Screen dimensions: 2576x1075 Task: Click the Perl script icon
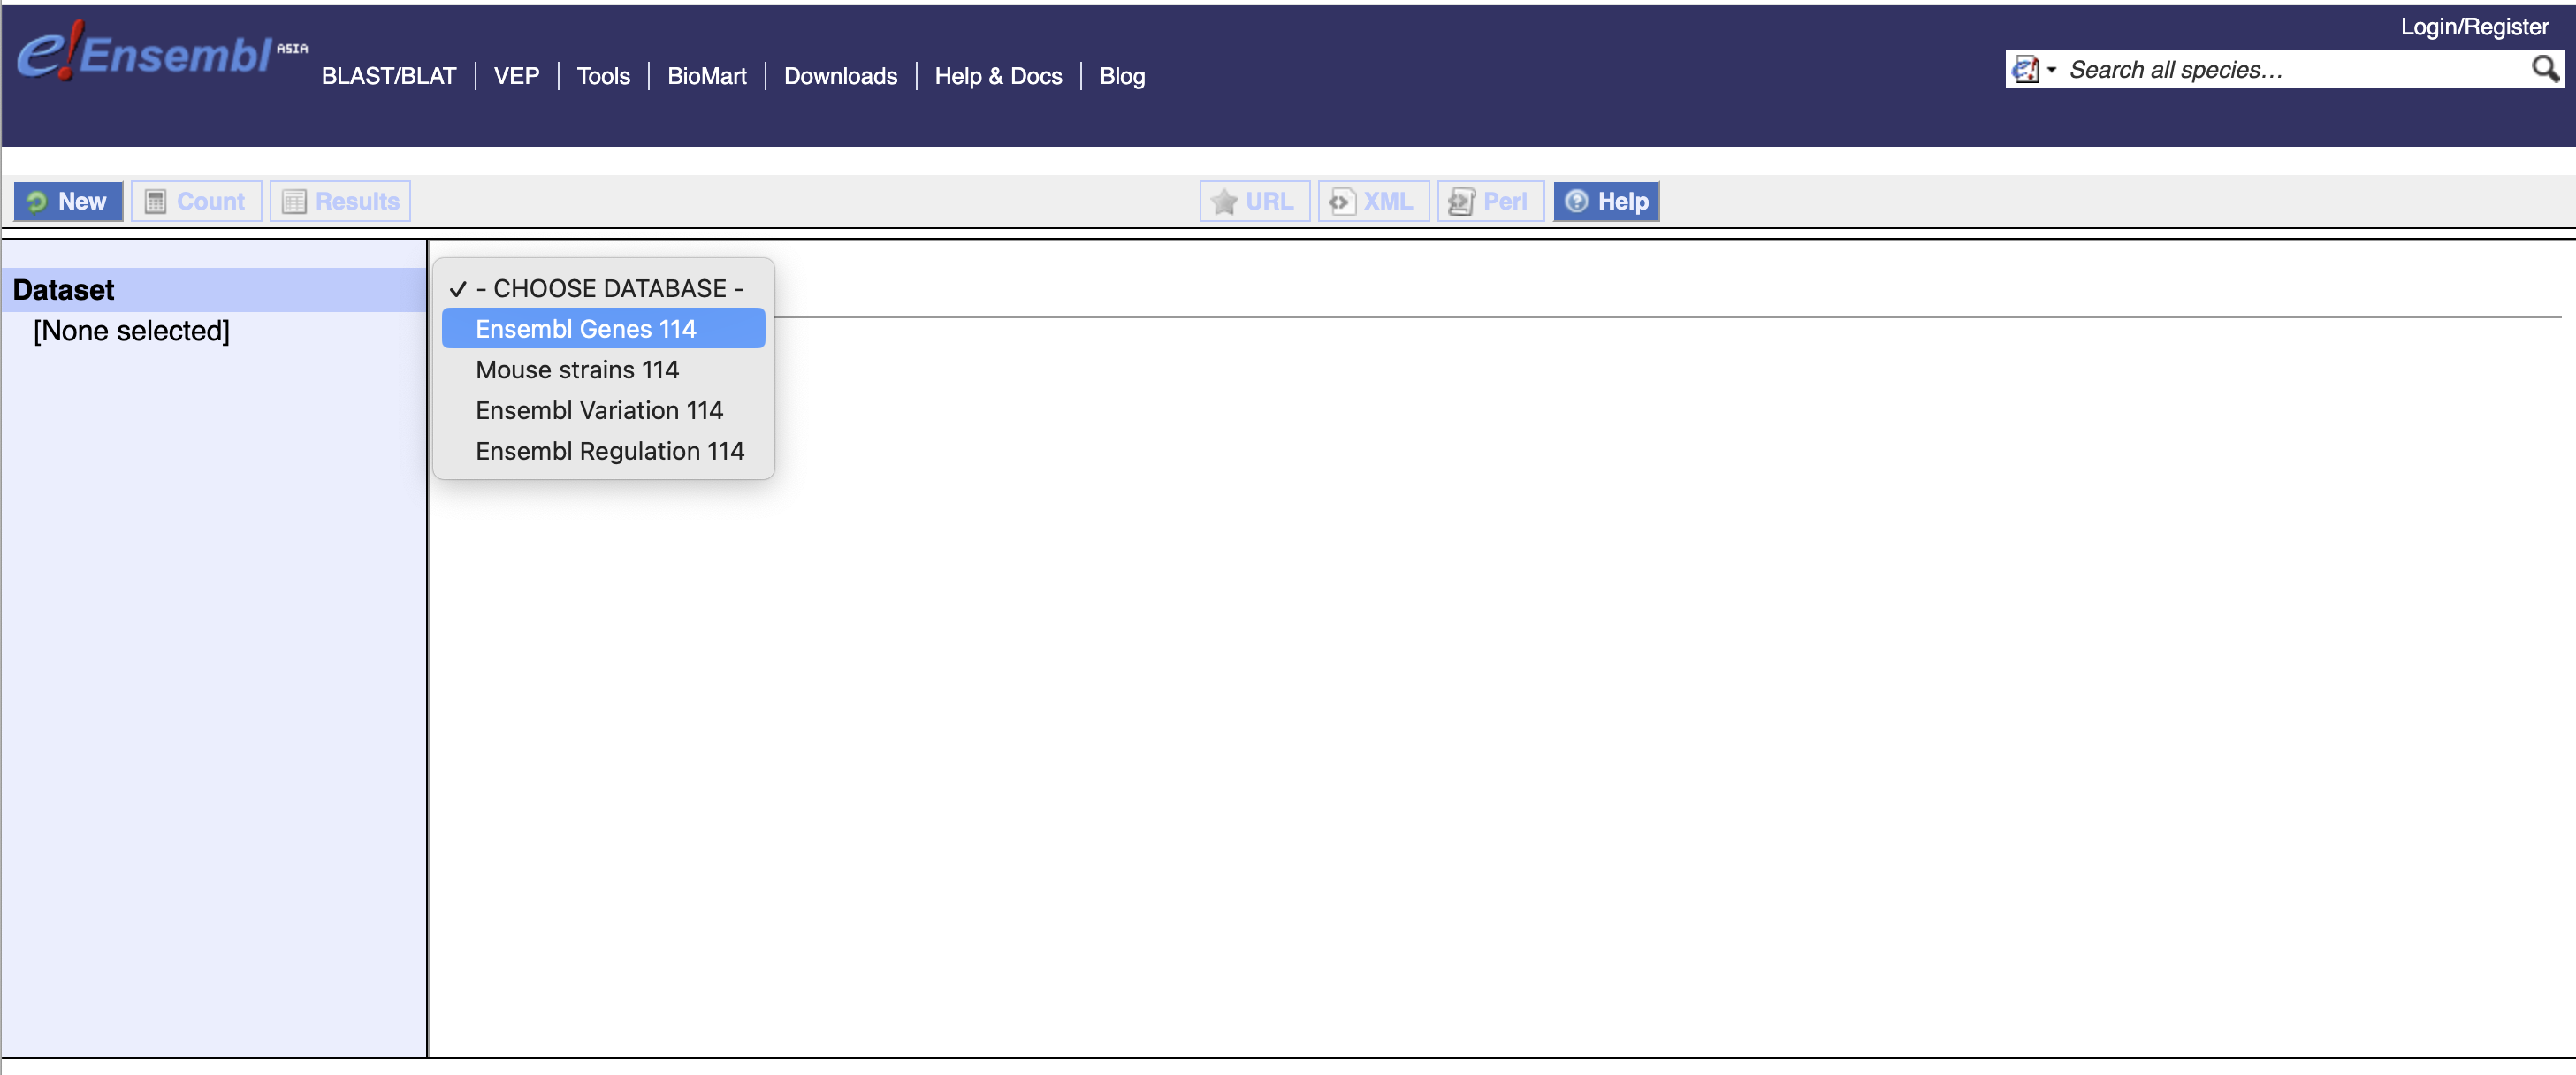click(1461, 201)
